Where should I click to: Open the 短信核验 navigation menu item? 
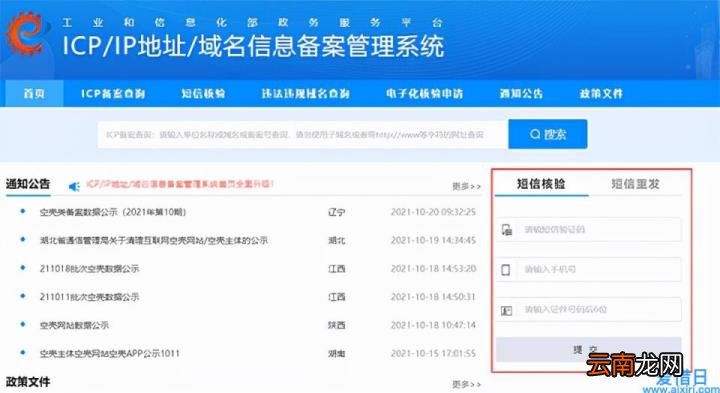coord(203,94)
